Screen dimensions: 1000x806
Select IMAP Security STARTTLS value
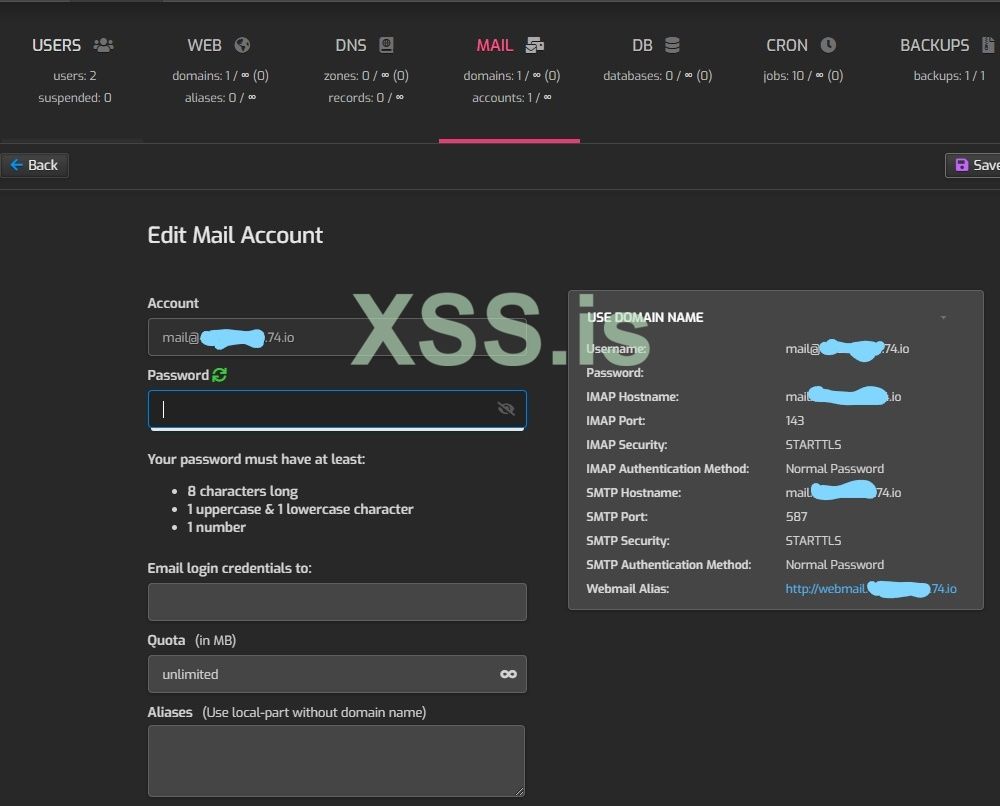point(813,444)
